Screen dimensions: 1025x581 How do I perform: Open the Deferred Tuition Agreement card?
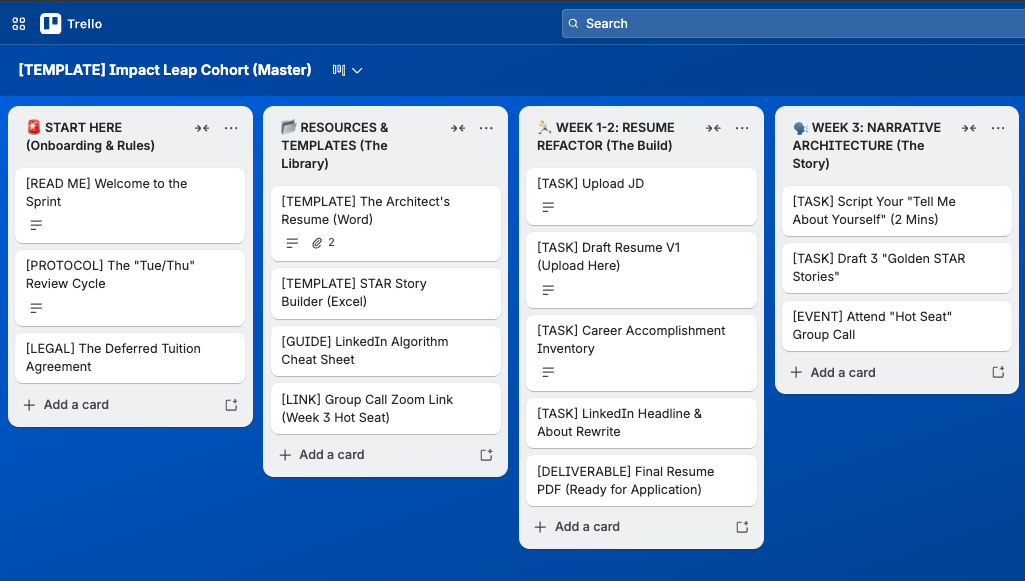(x=113, y=357)
